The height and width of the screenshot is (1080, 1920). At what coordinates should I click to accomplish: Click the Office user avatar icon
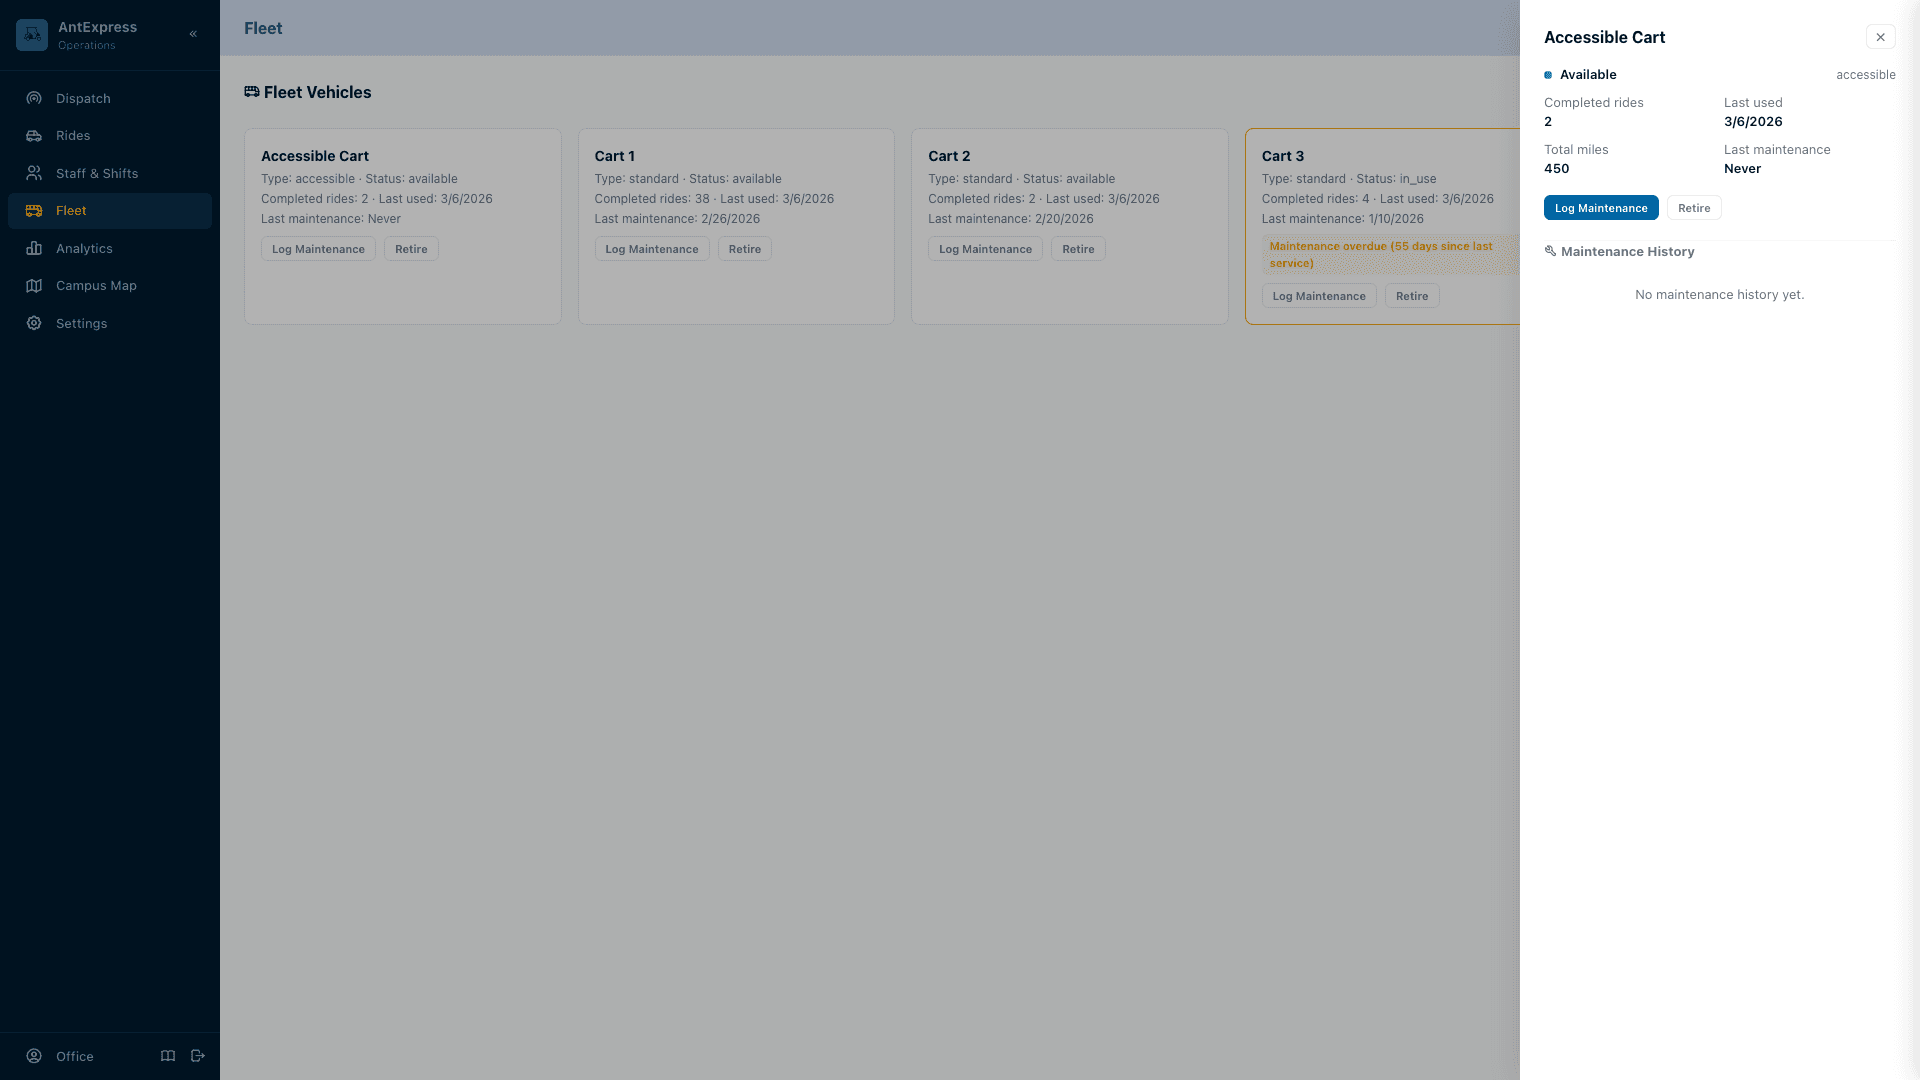click(33, 1056)
